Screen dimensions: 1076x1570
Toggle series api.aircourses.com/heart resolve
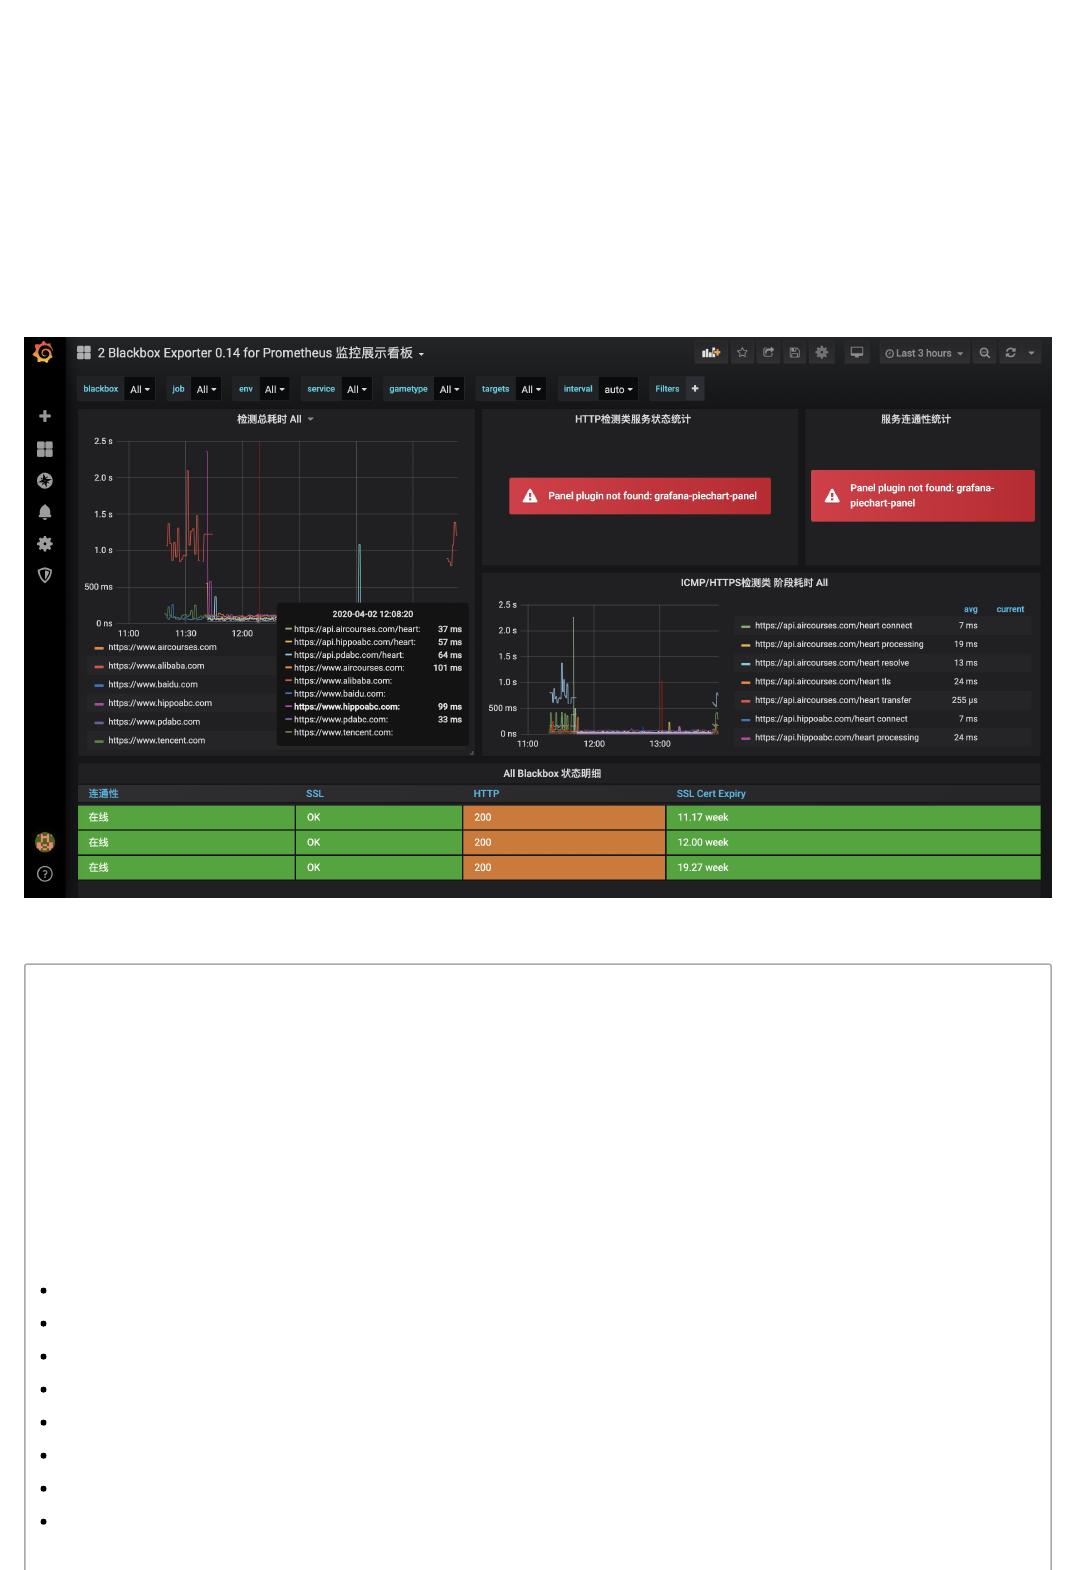click(832, 663)
